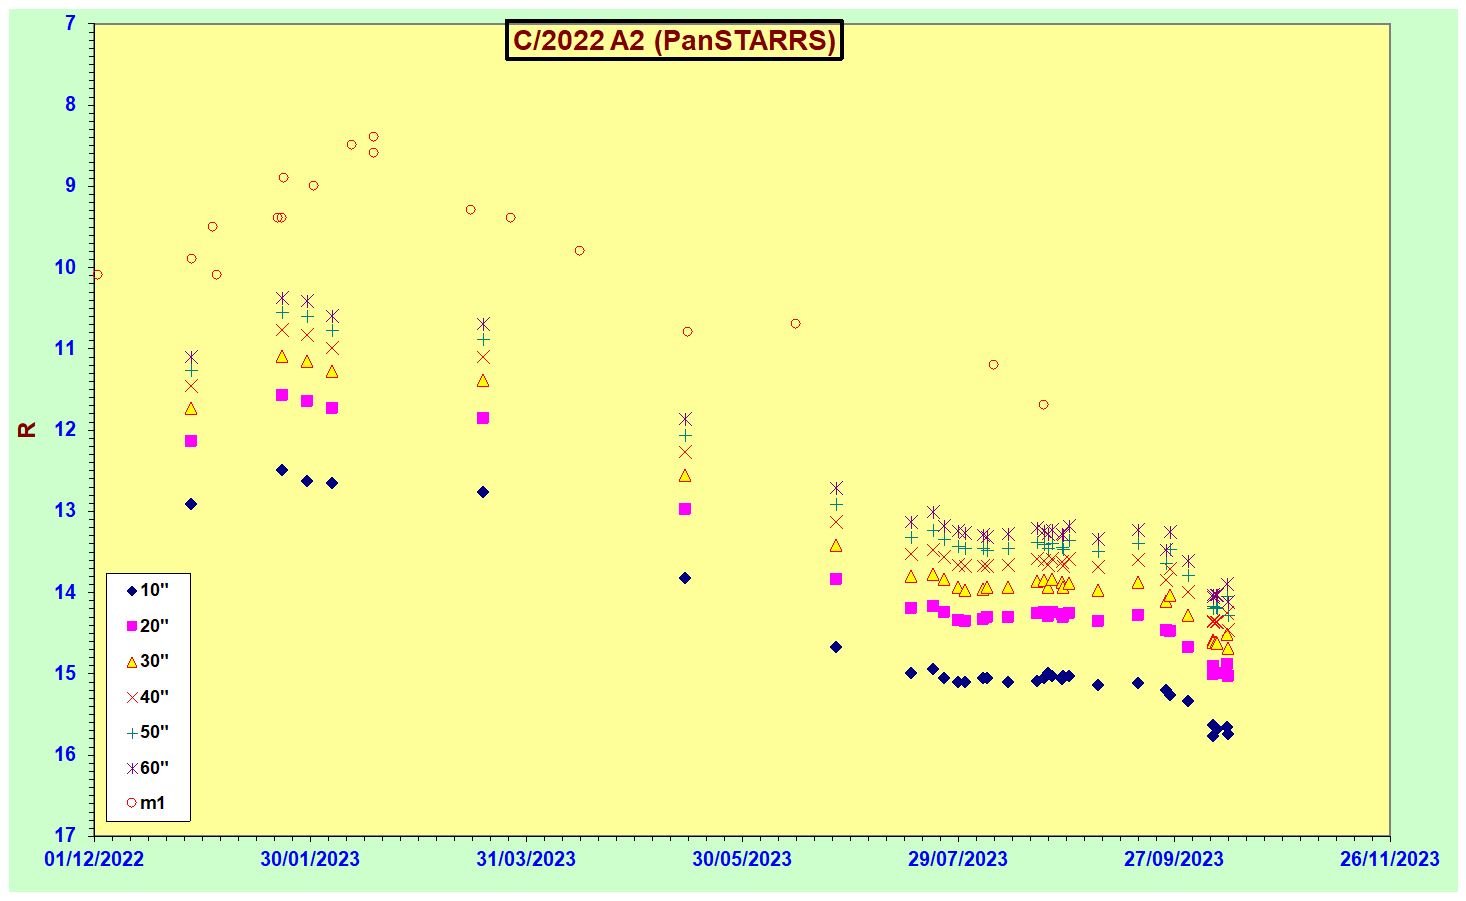Click y-axis value 14

(65, 592)
